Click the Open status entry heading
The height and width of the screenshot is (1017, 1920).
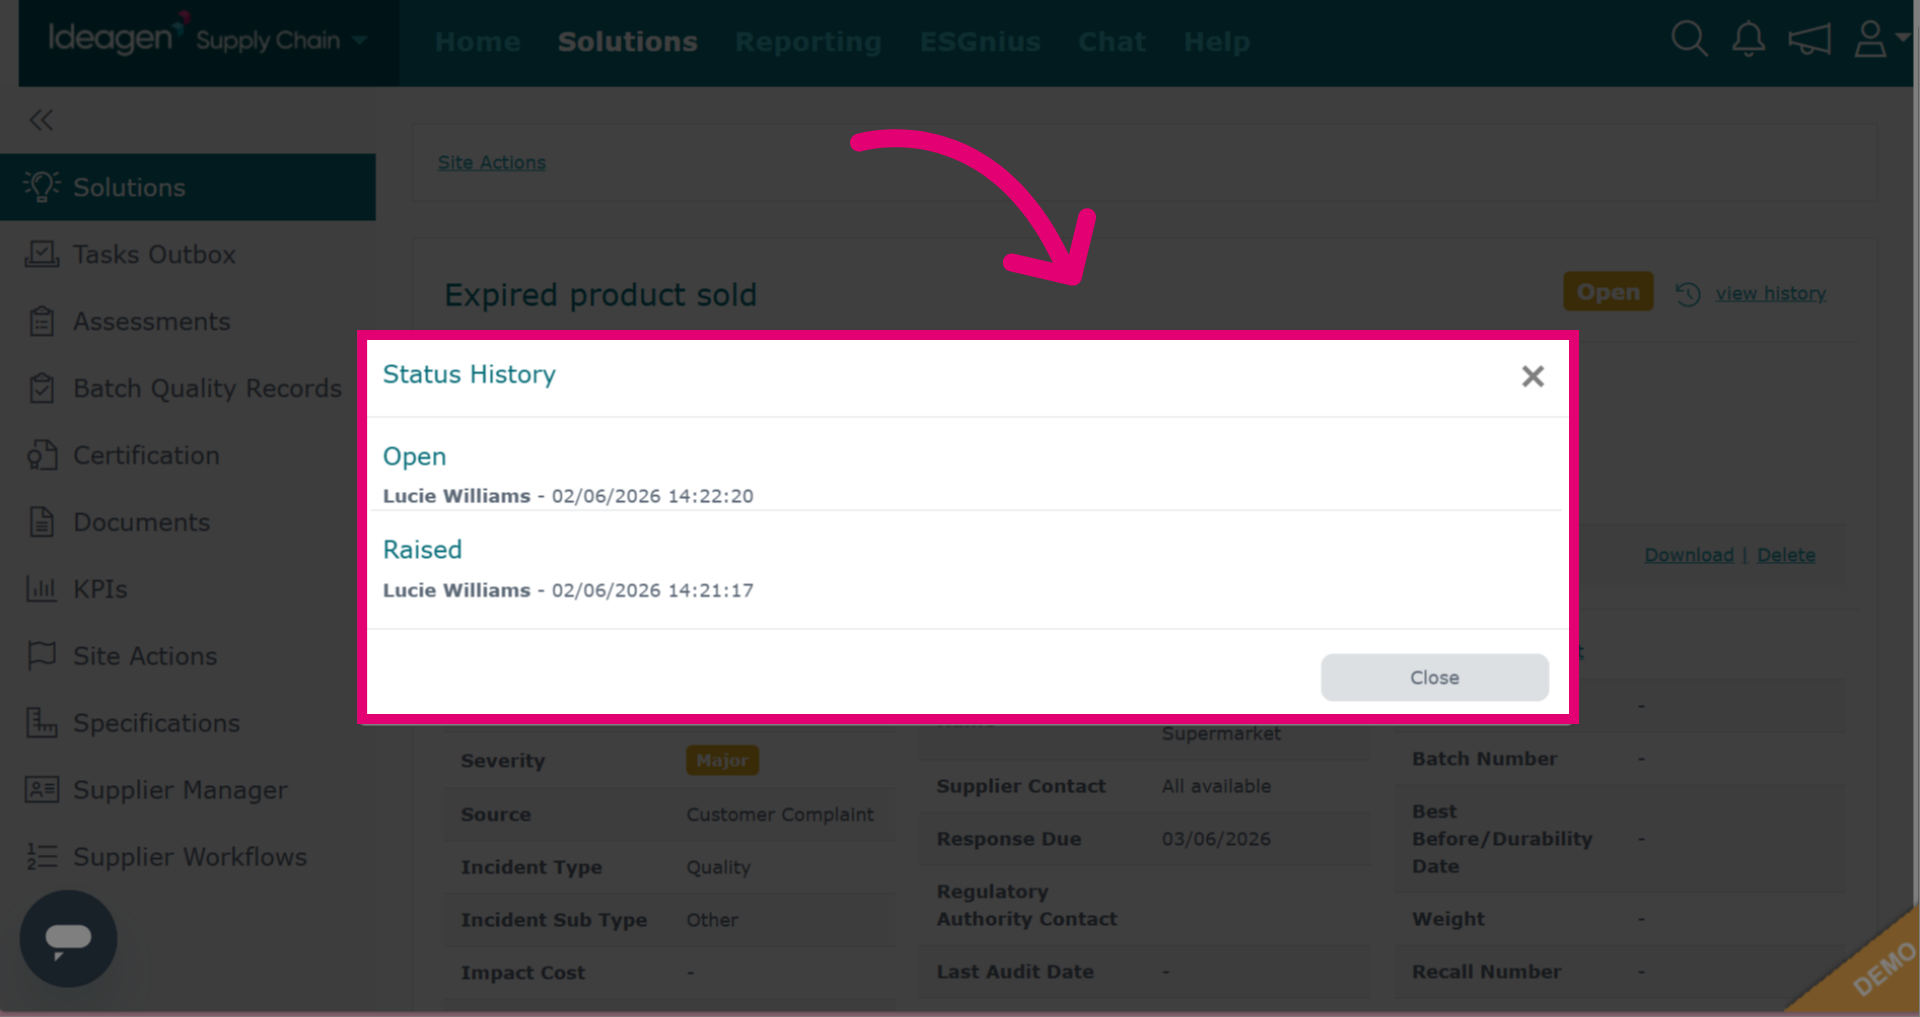pyautogui.click(x=414, y=456)
